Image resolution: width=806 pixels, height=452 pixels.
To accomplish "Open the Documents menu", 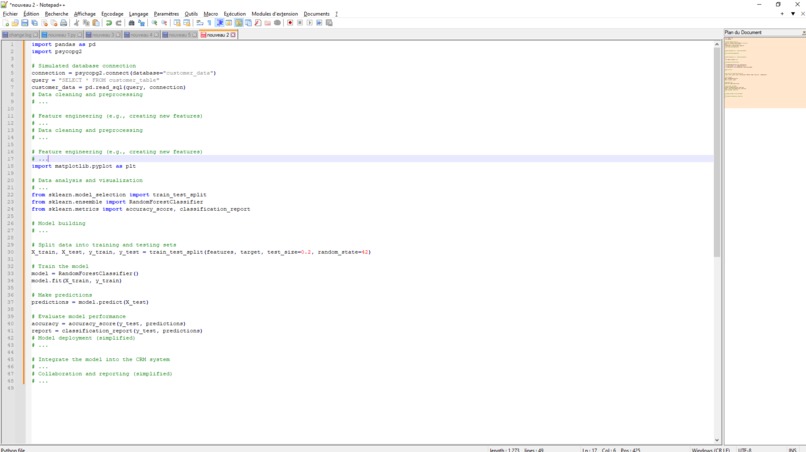I will (x=317, y=14).
